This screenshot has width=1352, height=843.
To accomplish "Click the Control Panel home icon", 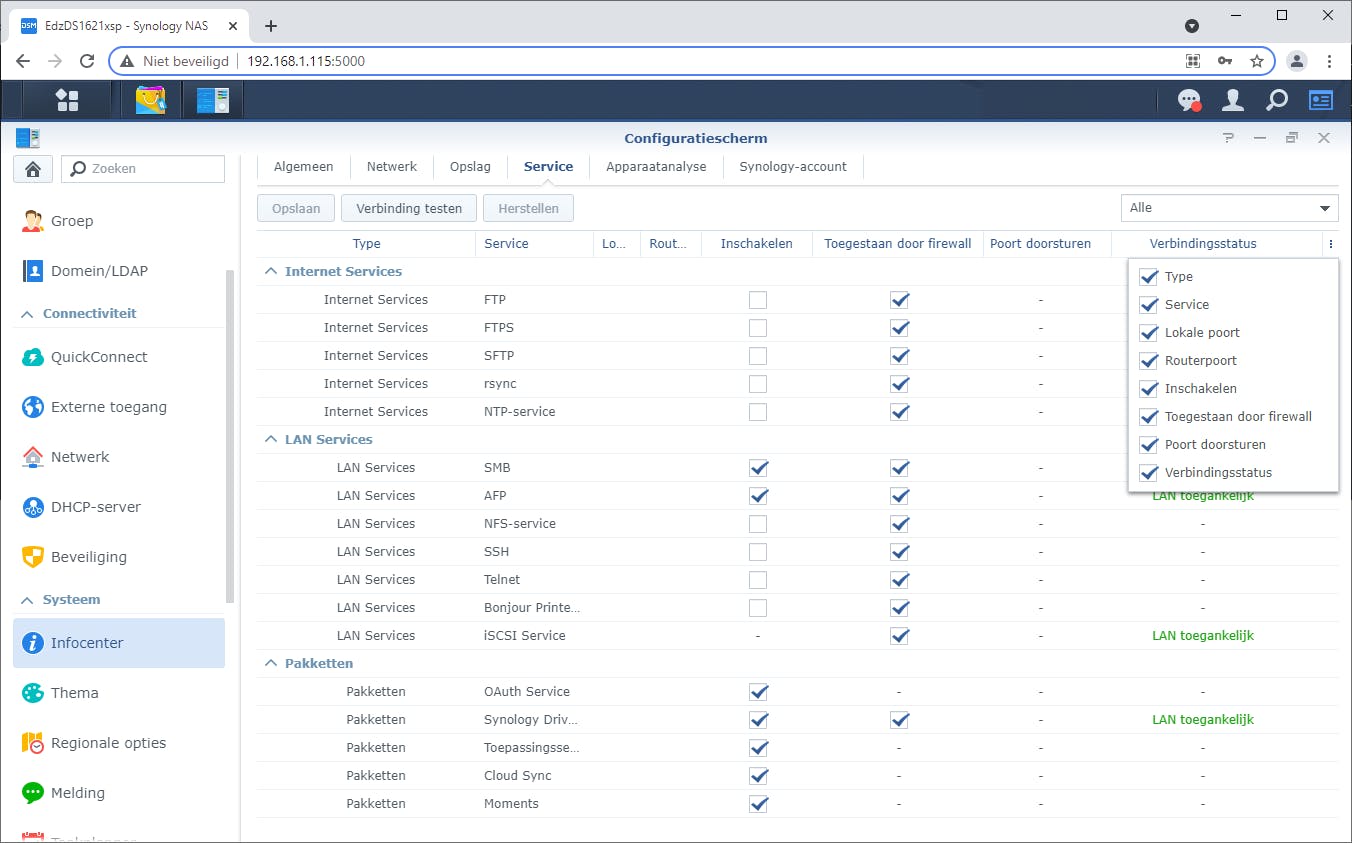I will click(32, 169).
